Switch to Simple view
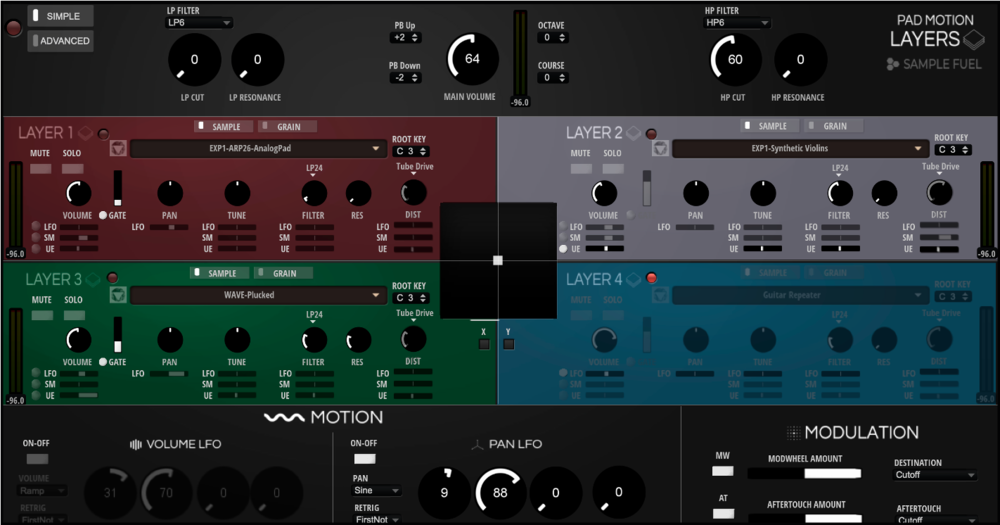The image size is (1000, 525). (61, 16)
